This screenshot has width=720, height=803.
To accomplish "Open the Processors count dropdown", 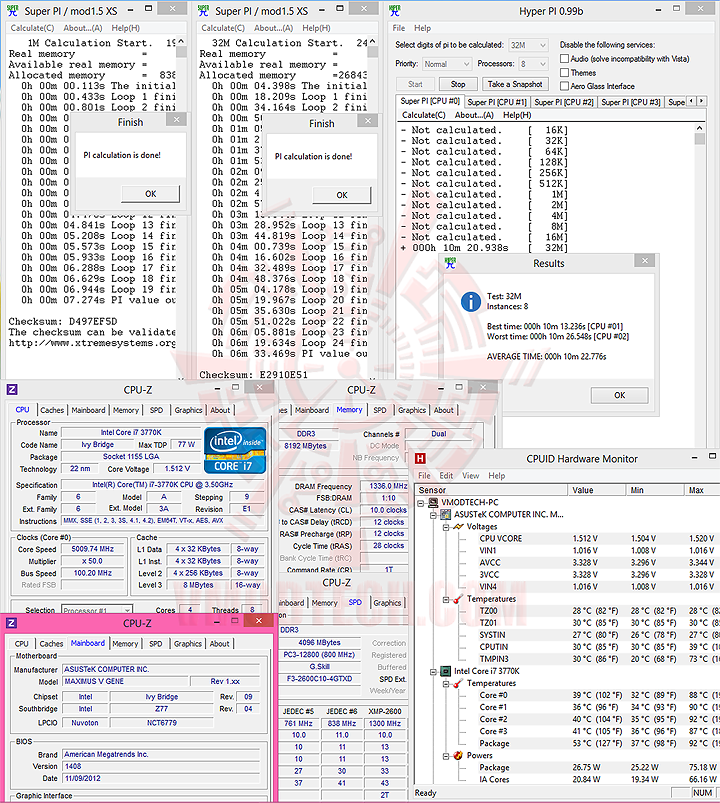I will (534, 64).
